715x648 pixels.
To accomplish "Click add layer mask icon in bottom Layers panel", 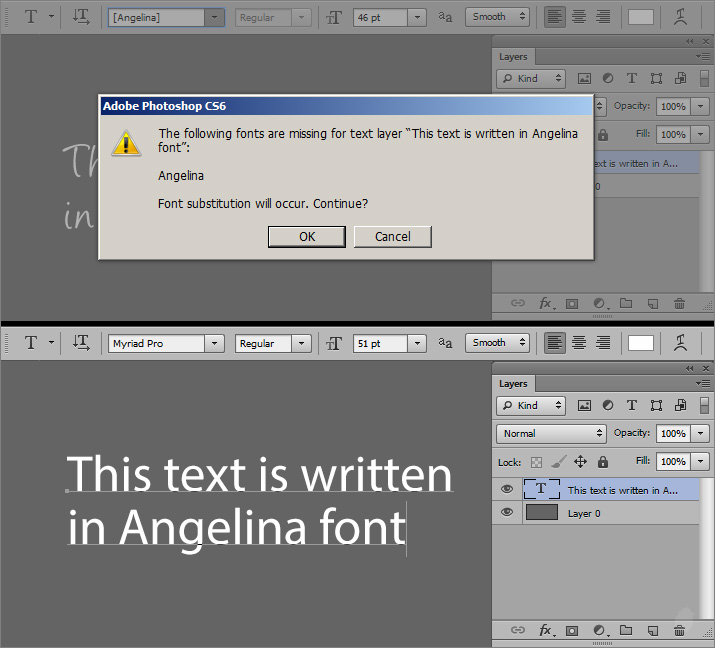I will [572, 630].
